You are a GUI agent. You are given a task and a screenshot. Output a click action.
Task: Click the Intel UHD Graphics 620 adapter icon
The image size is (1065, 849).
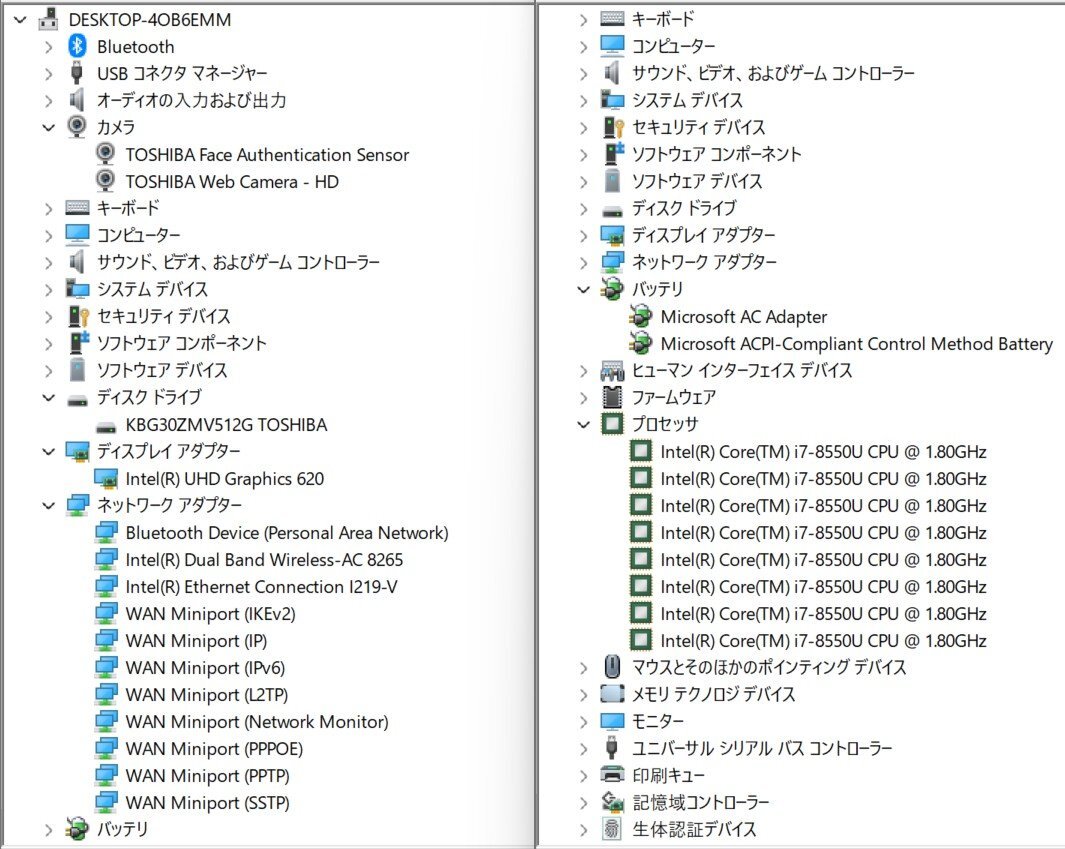coord(105,479)
